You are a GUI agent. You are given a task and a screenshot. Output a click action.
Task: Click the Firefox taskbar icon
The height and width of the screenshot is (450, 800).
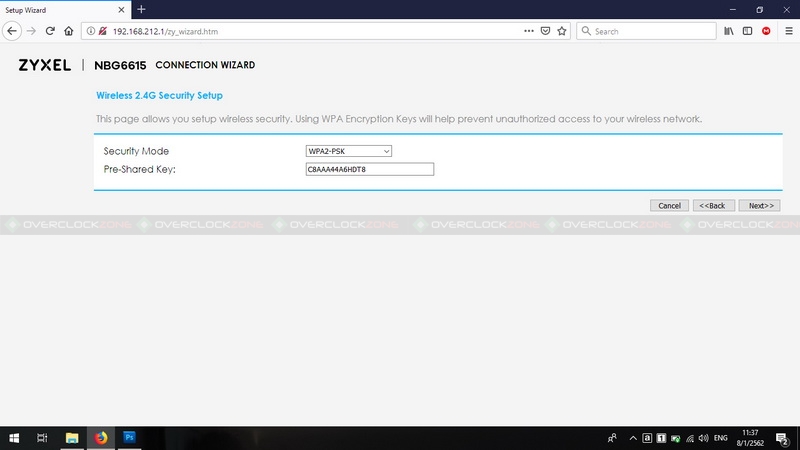pyautogui.click(x=101, y=438)
